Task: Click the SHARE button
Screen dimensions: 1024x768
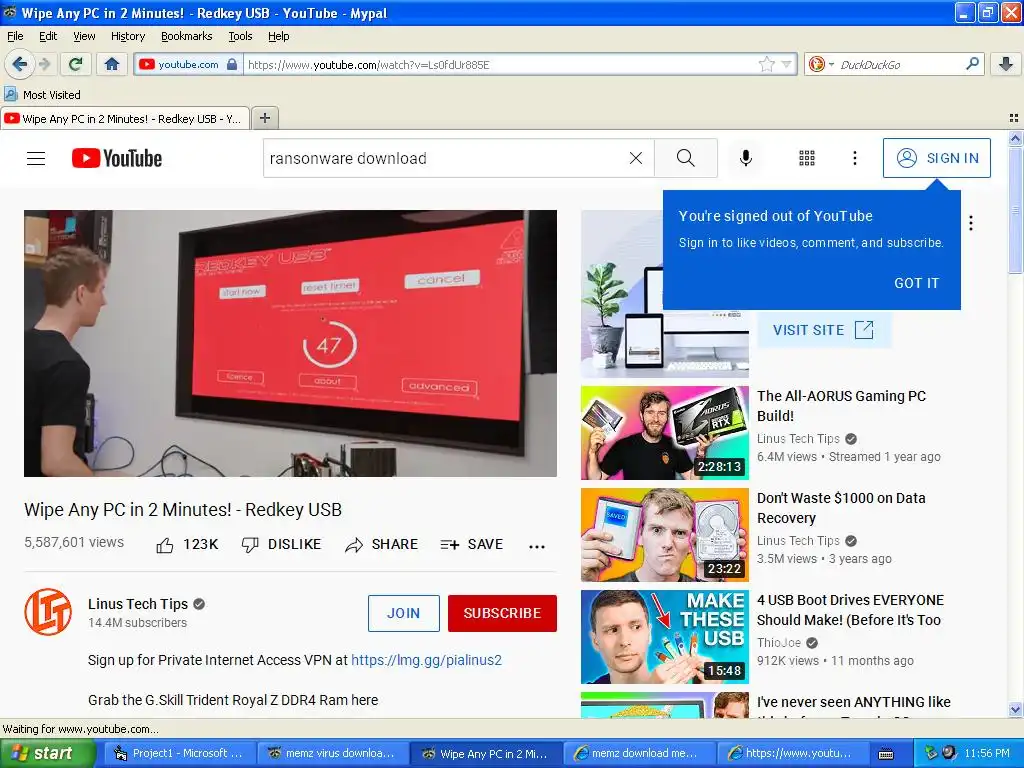Action: coord(382,545)
